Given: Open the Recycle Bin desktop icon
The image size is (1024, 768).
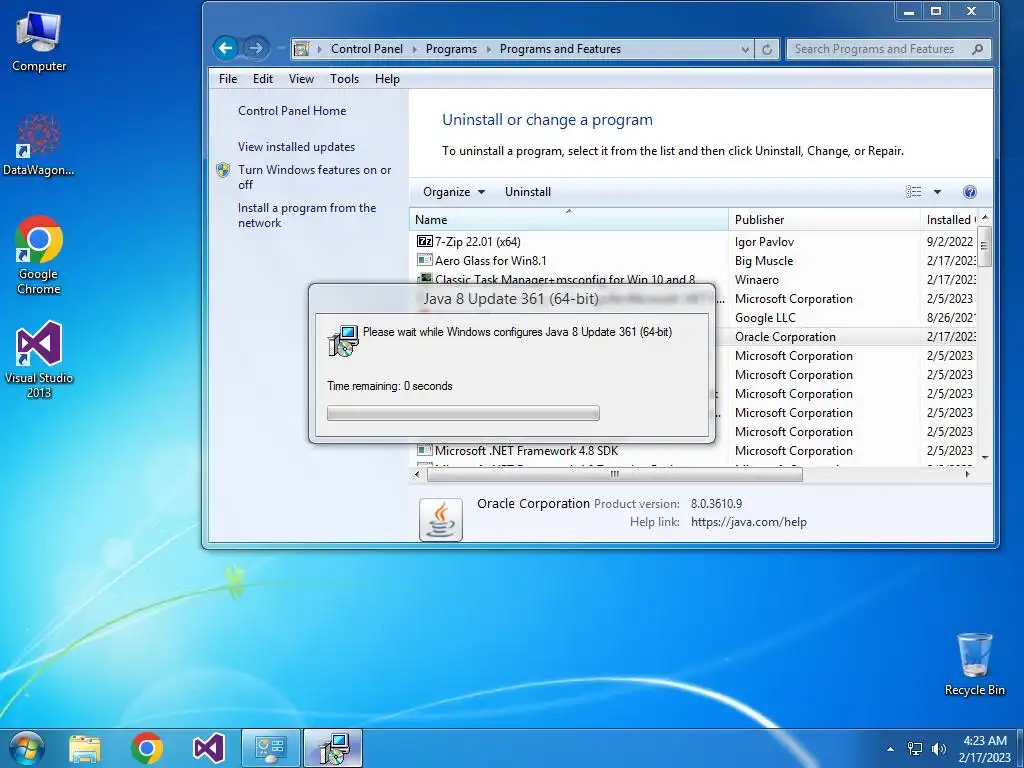Looking at the screenshot, I should (x=974, y=664).
